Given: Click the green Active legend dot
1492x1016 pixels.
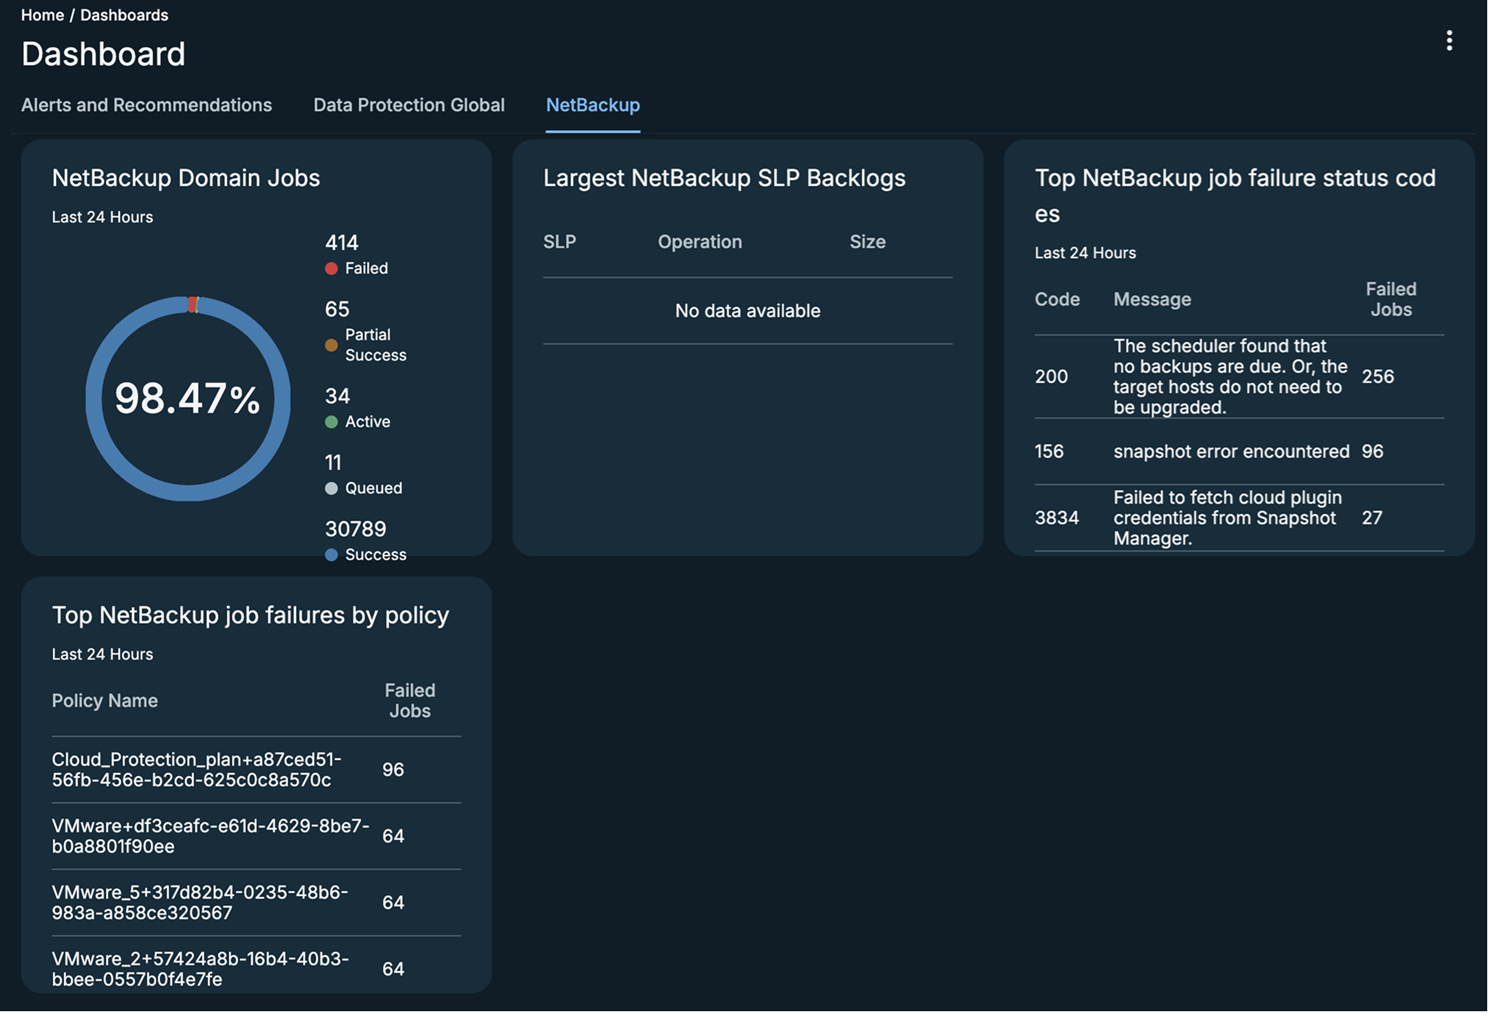Looking at the screenshot, I should (331, 422).
